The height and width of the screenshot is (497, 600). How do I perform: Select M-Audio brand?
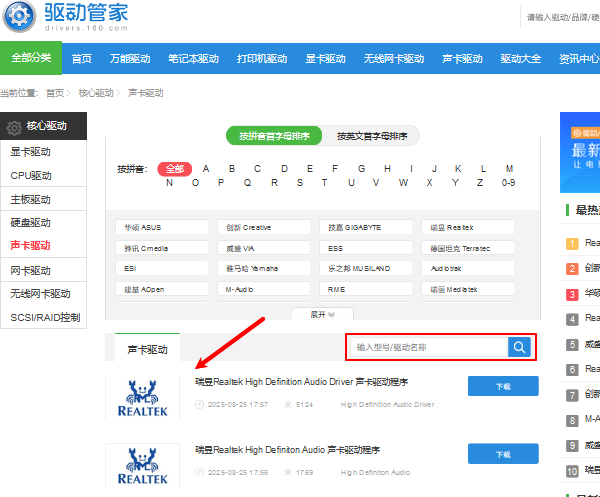(264, 289)
